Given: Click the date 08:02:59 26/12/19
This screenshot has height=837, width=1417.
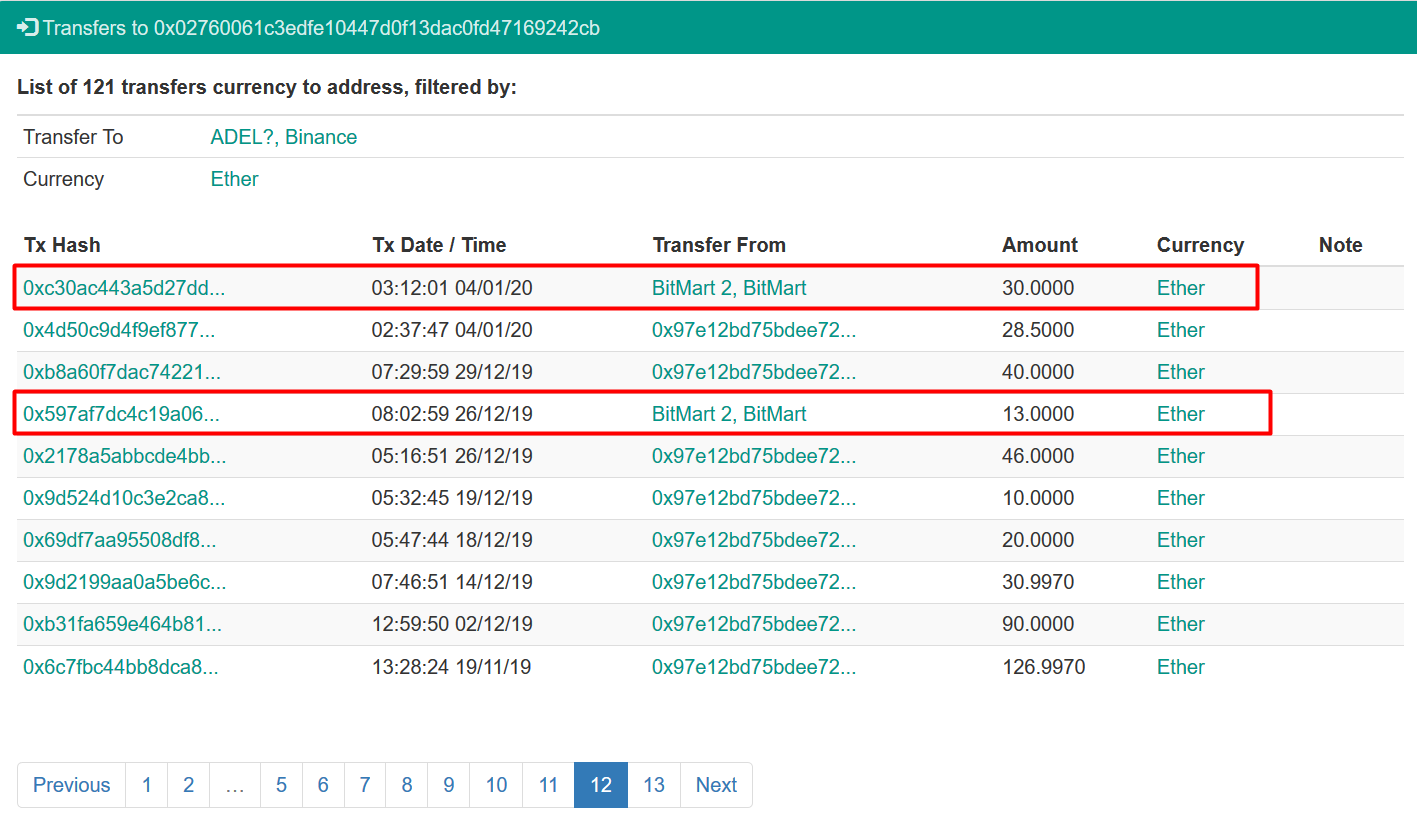Looking at the screenshot, I should pyautogui.click(x=452, y=414).
